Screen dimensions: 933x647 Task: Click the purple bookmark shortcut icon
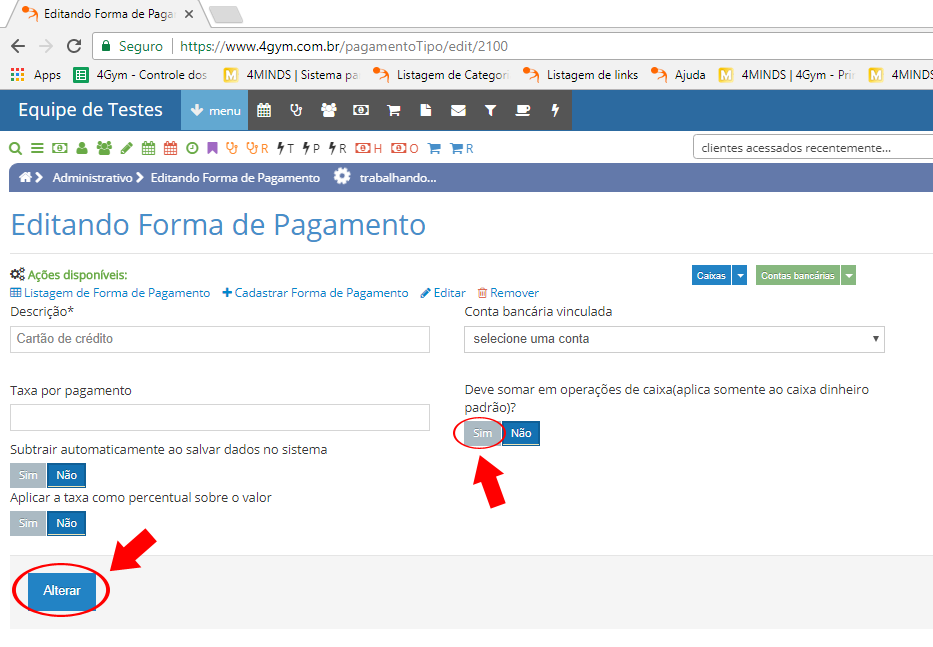[x=212, y=148]
